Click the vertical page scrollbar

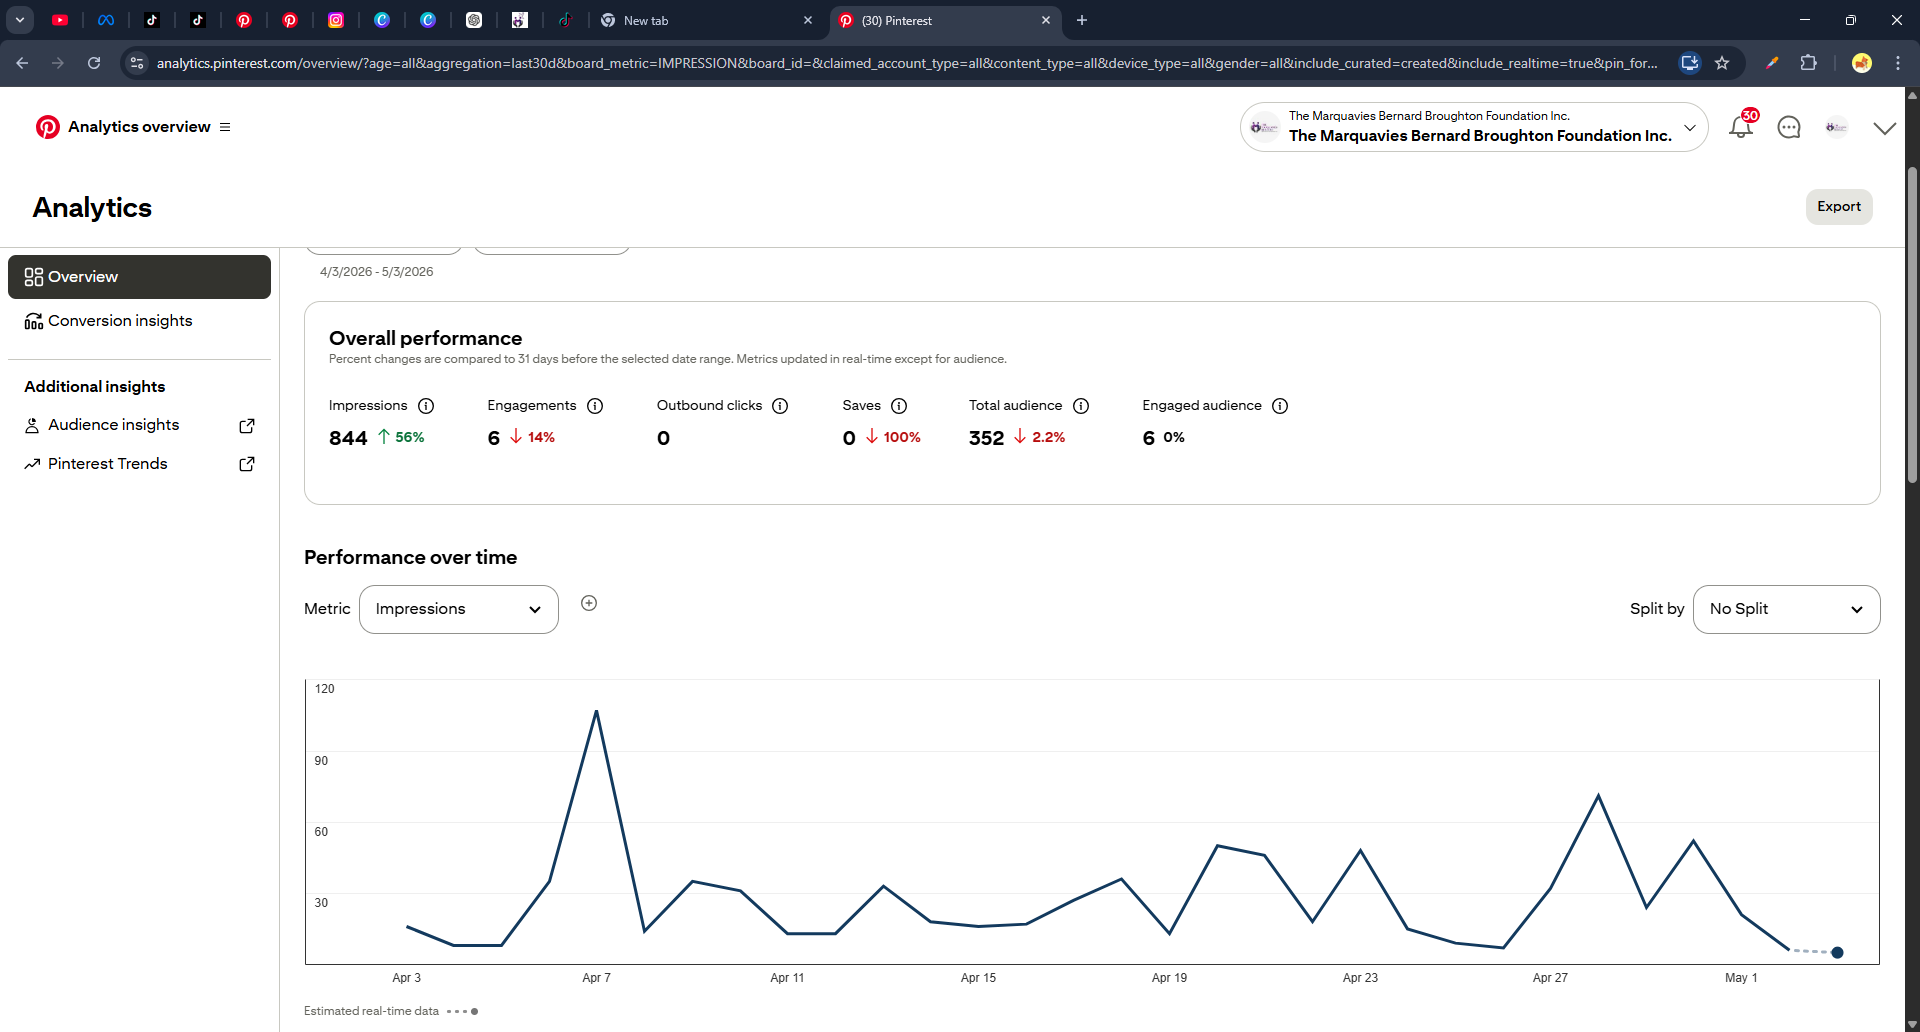1912,325
